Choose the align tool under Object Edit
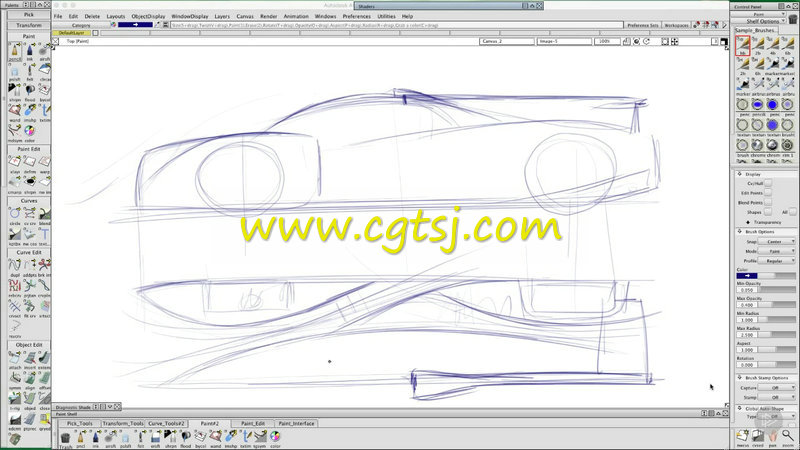Screen dimensions: 800x450 tap(30, 380)
